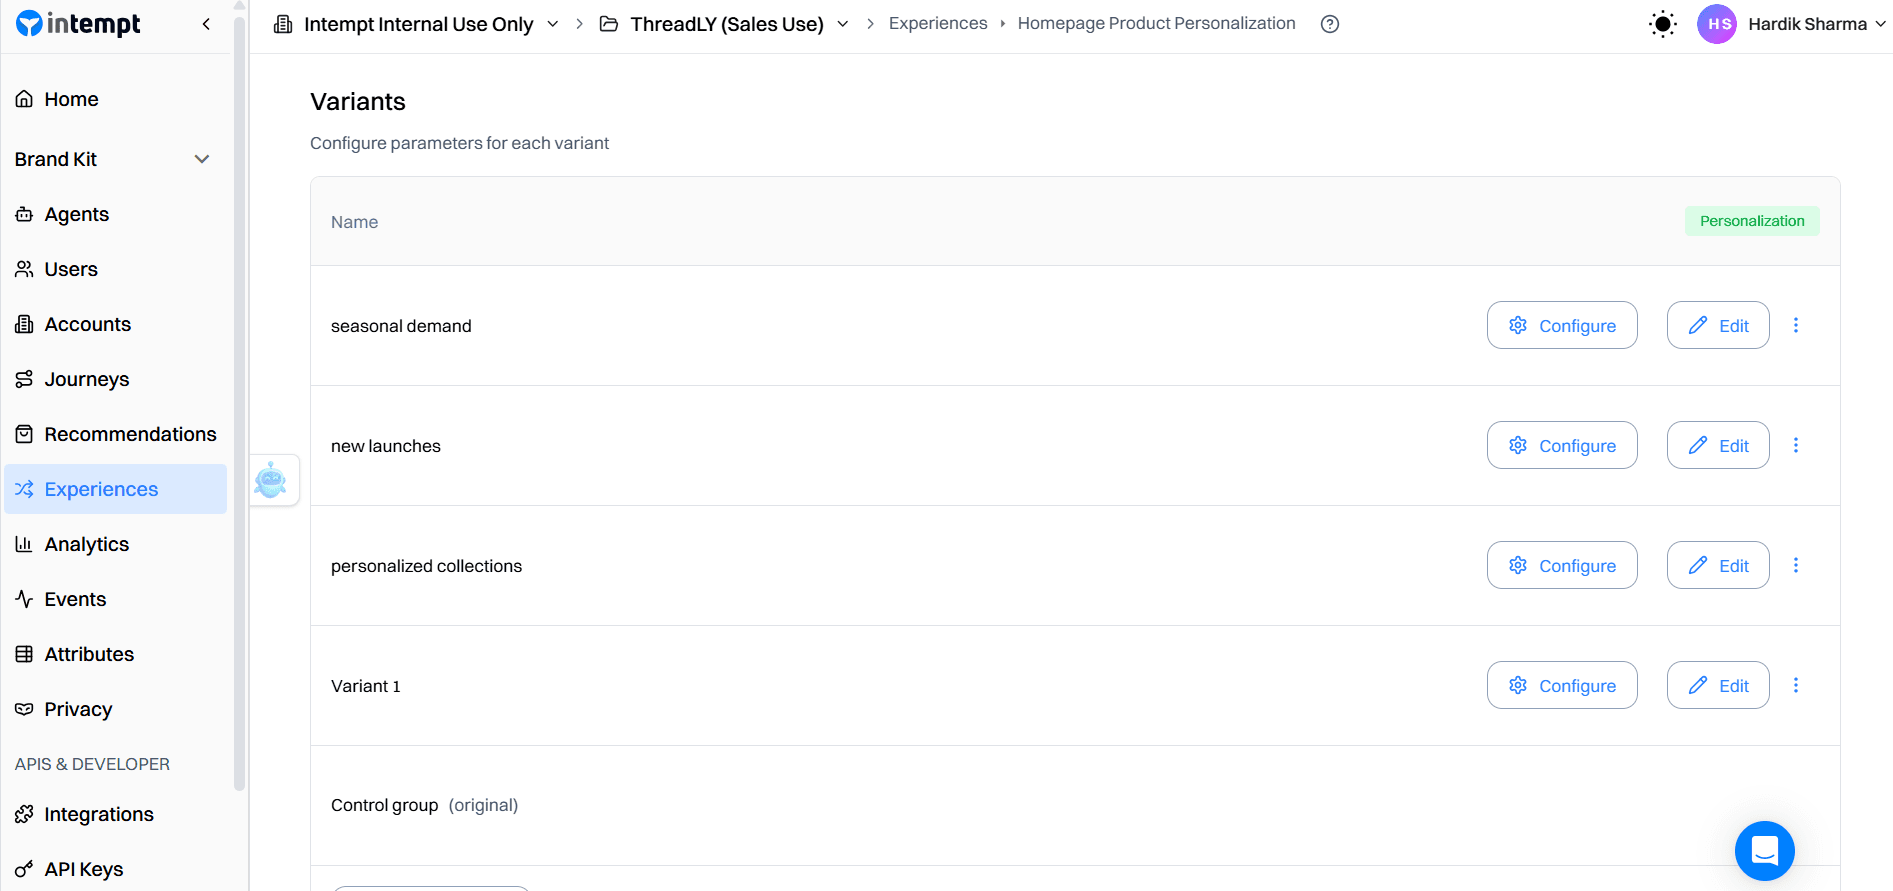Click the sidebar vertical scrollbar
The image size is (1893, 891).
(x=239, y=400)
